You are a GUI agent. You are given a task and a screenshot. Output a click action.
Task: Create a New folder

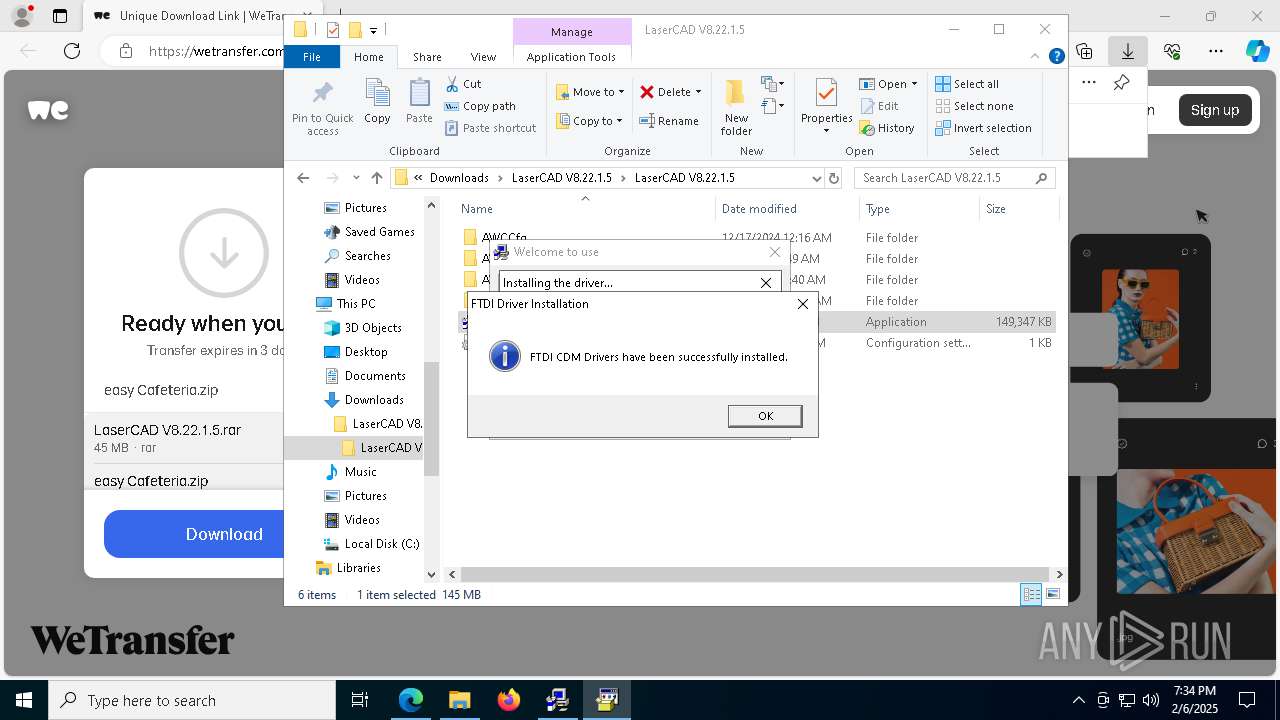pyautogui.click(x=736, y=108)
